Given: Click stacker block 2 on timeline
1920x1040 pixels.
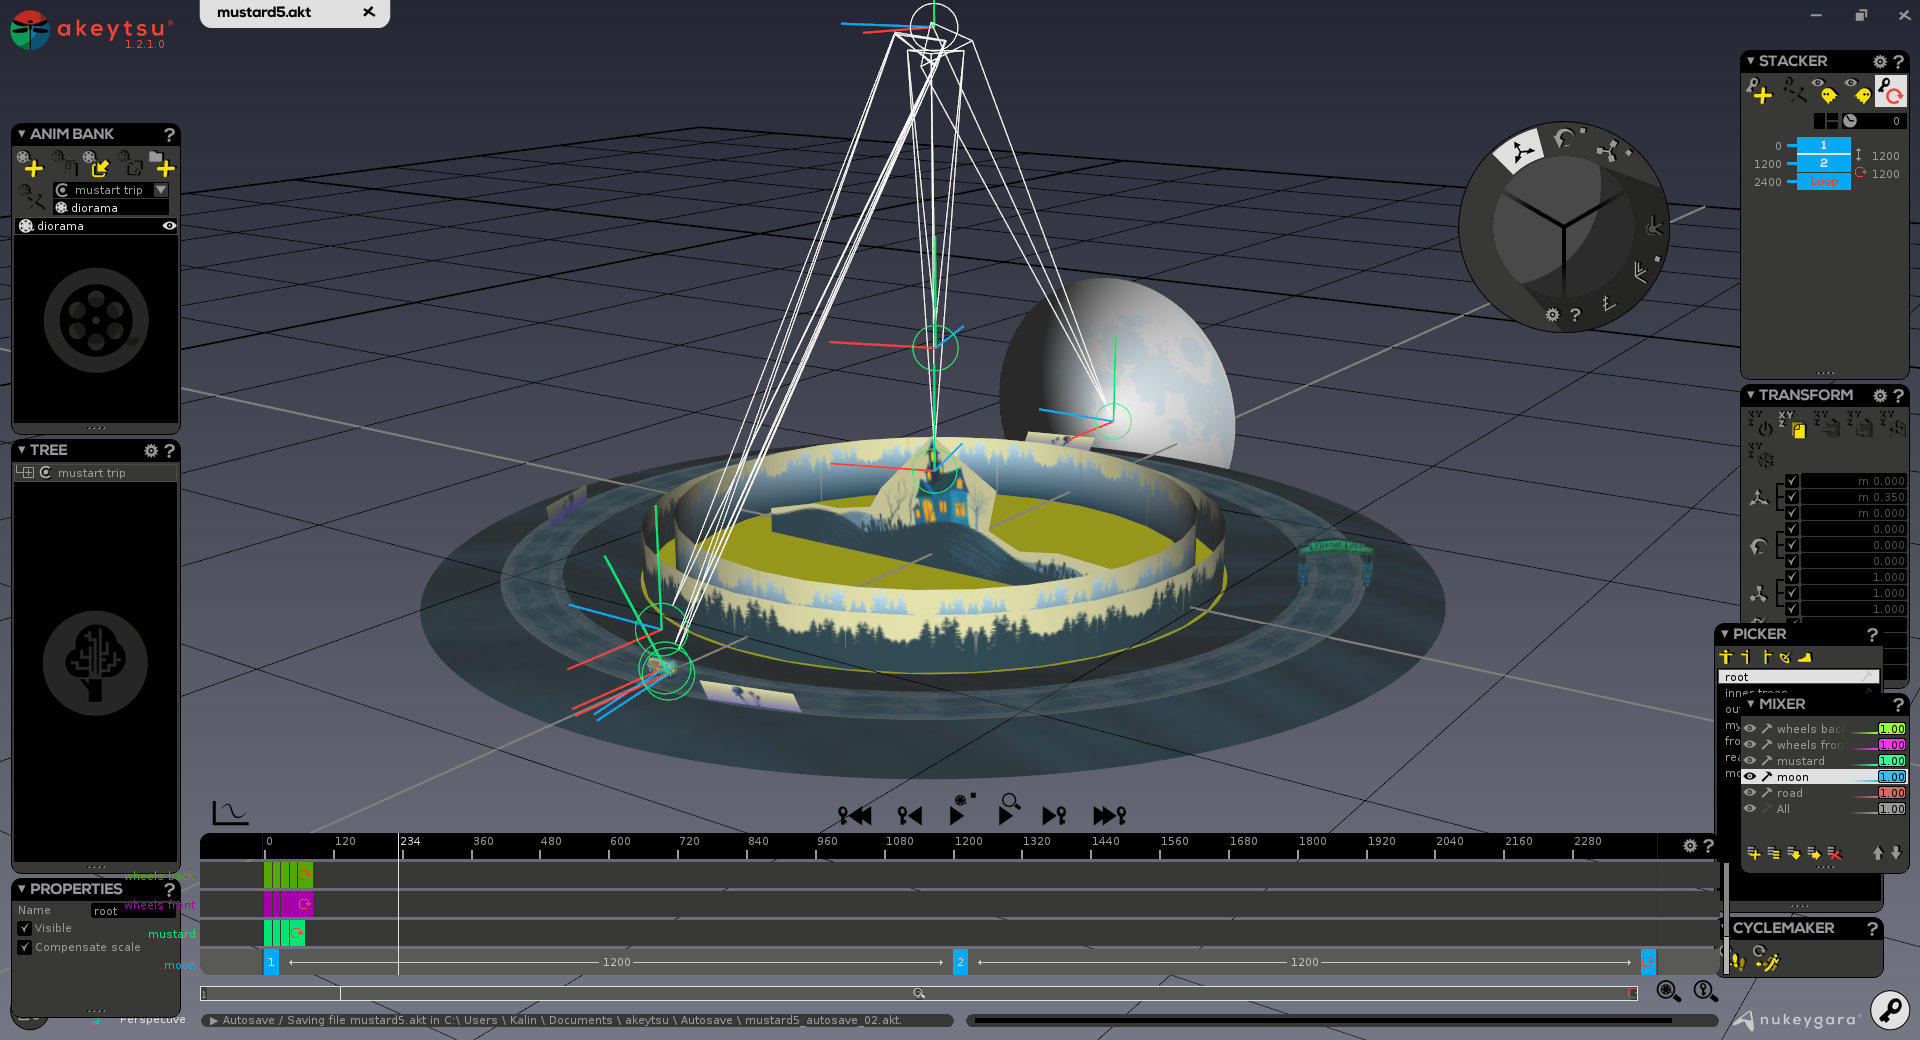Looking at the screenshot, I should [x=960, y=962].
